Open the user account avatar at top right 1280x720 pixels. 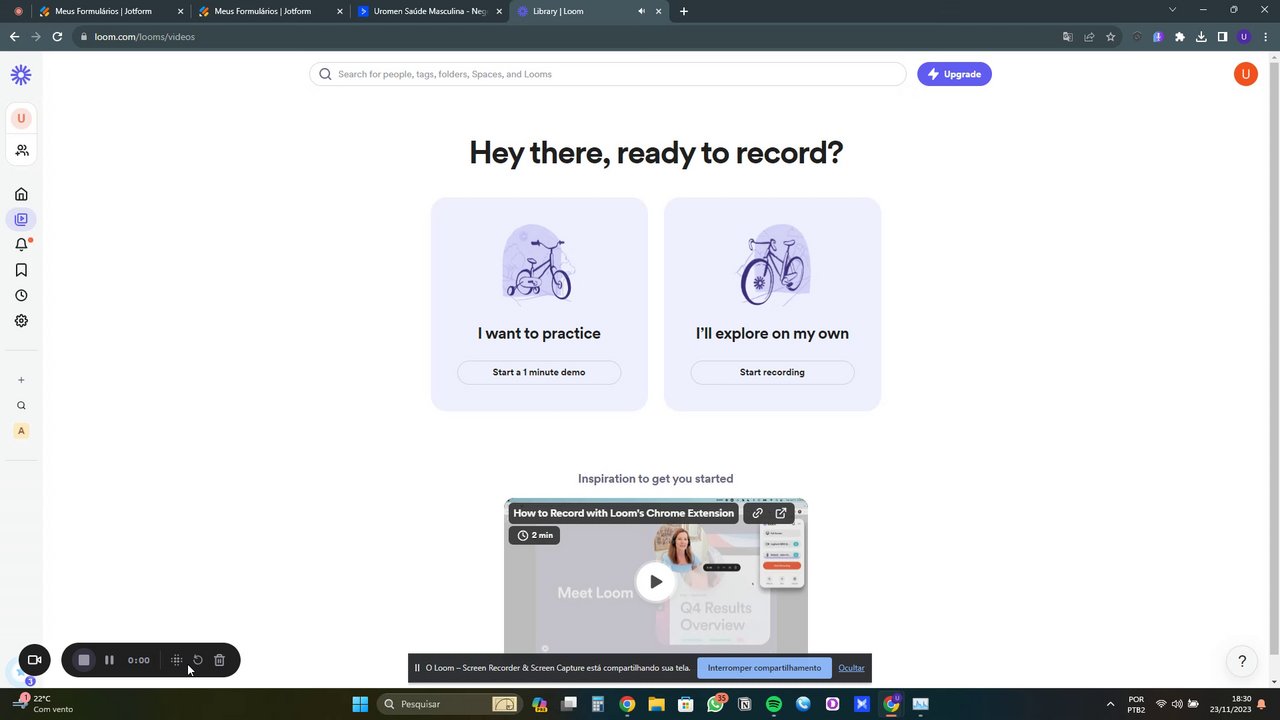tap(1245, 74)
